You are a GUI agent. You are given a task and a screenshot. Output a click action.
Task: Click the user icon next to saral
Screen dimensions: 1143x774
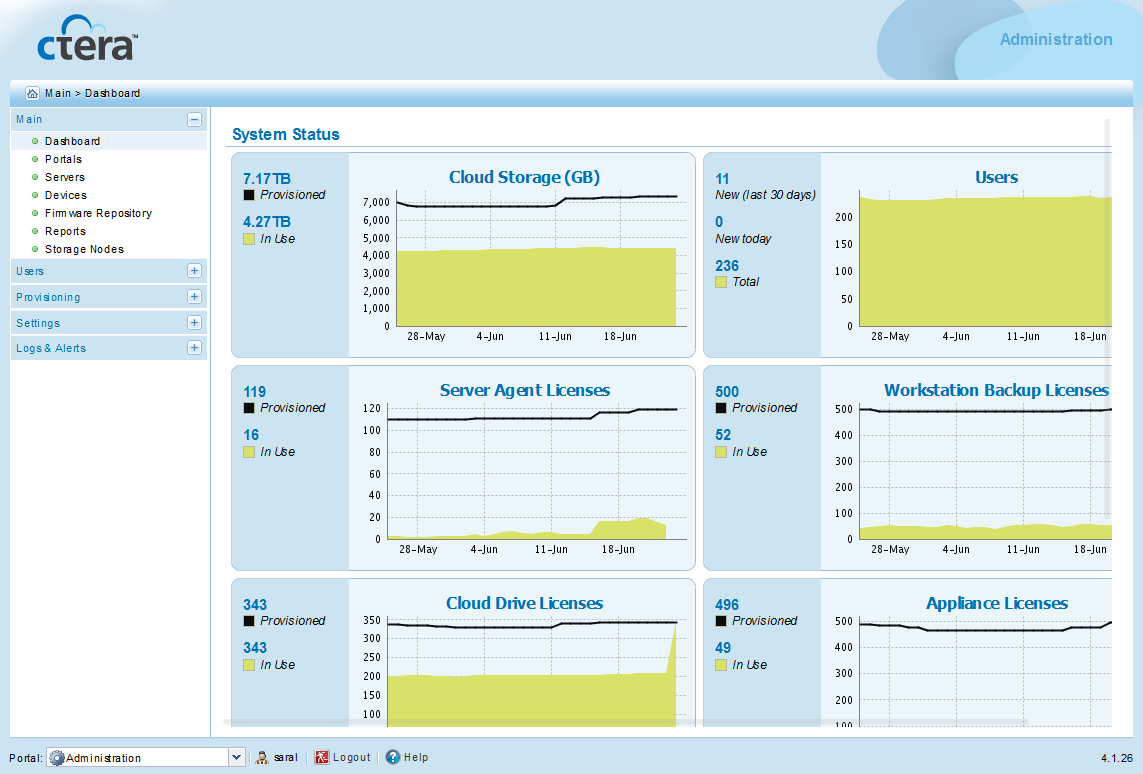point(262,757)
